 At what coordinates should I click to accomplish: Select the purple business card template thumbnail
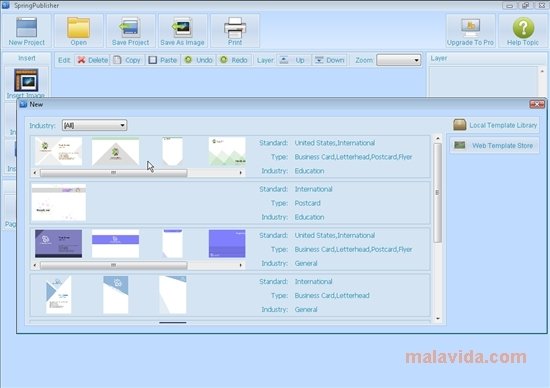click(x=59, y=243)
